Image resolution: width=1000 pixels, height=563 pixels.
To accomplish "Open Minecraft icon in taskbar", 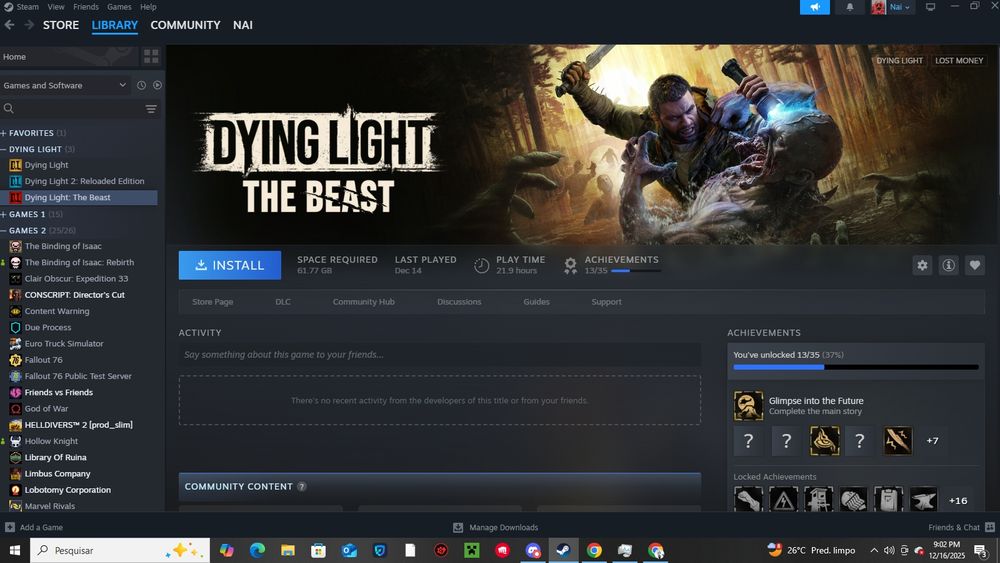I will pos(471,550).
